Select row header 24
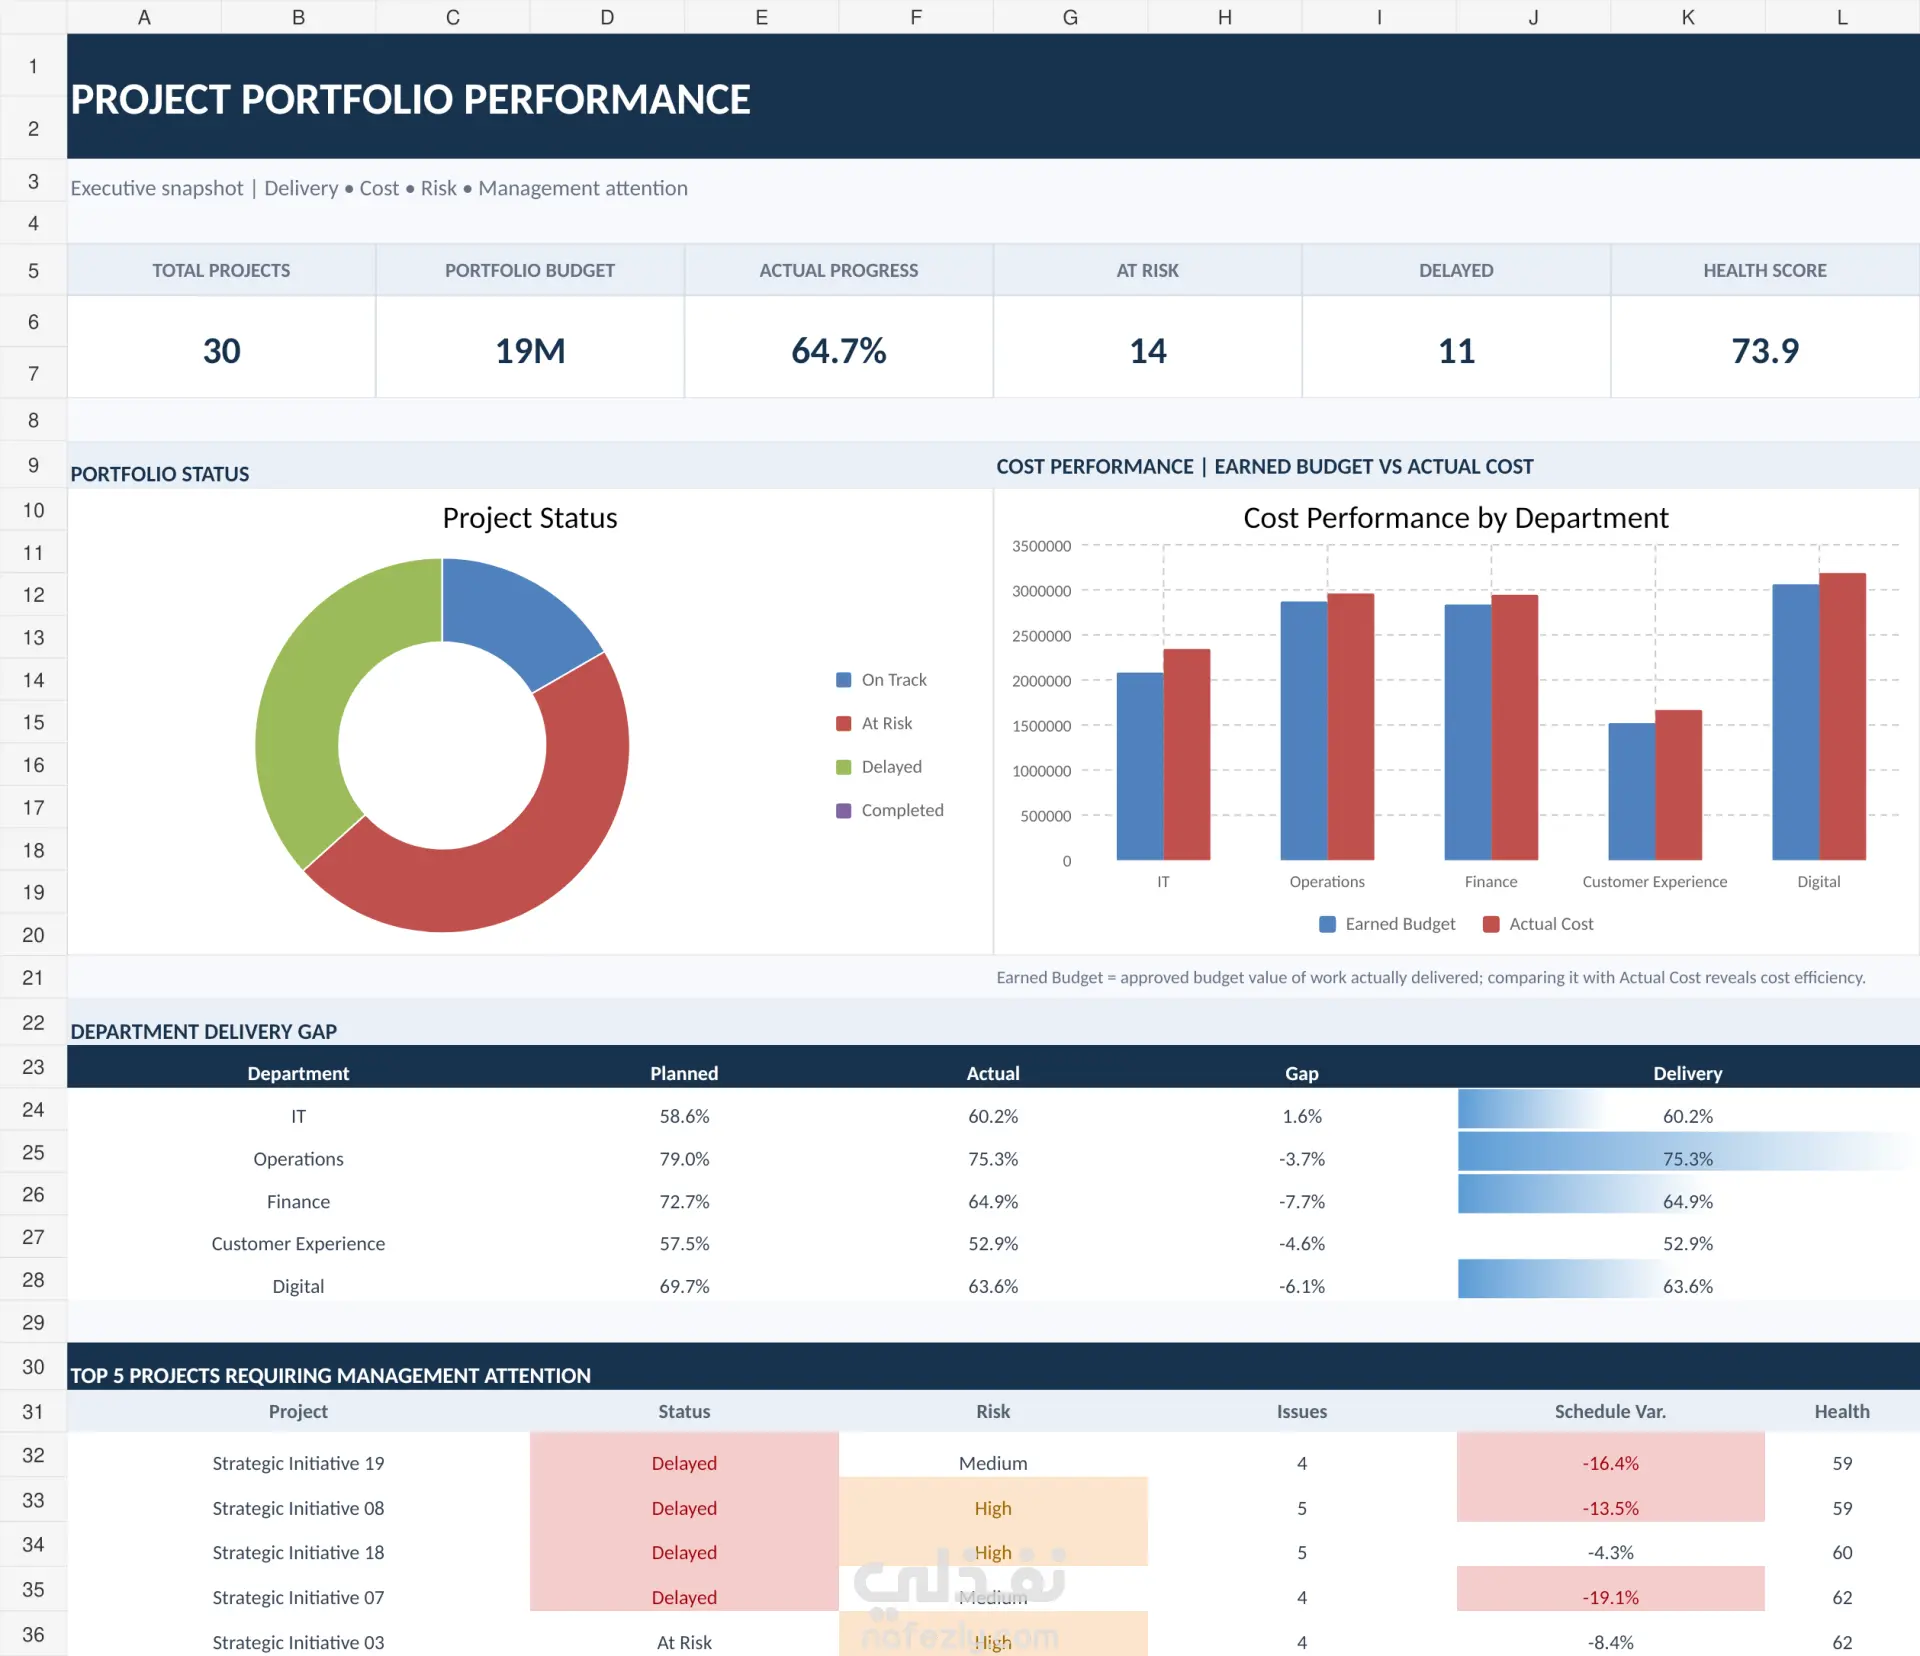This screenshot has width=1920, height=1656. [33, 1109]
